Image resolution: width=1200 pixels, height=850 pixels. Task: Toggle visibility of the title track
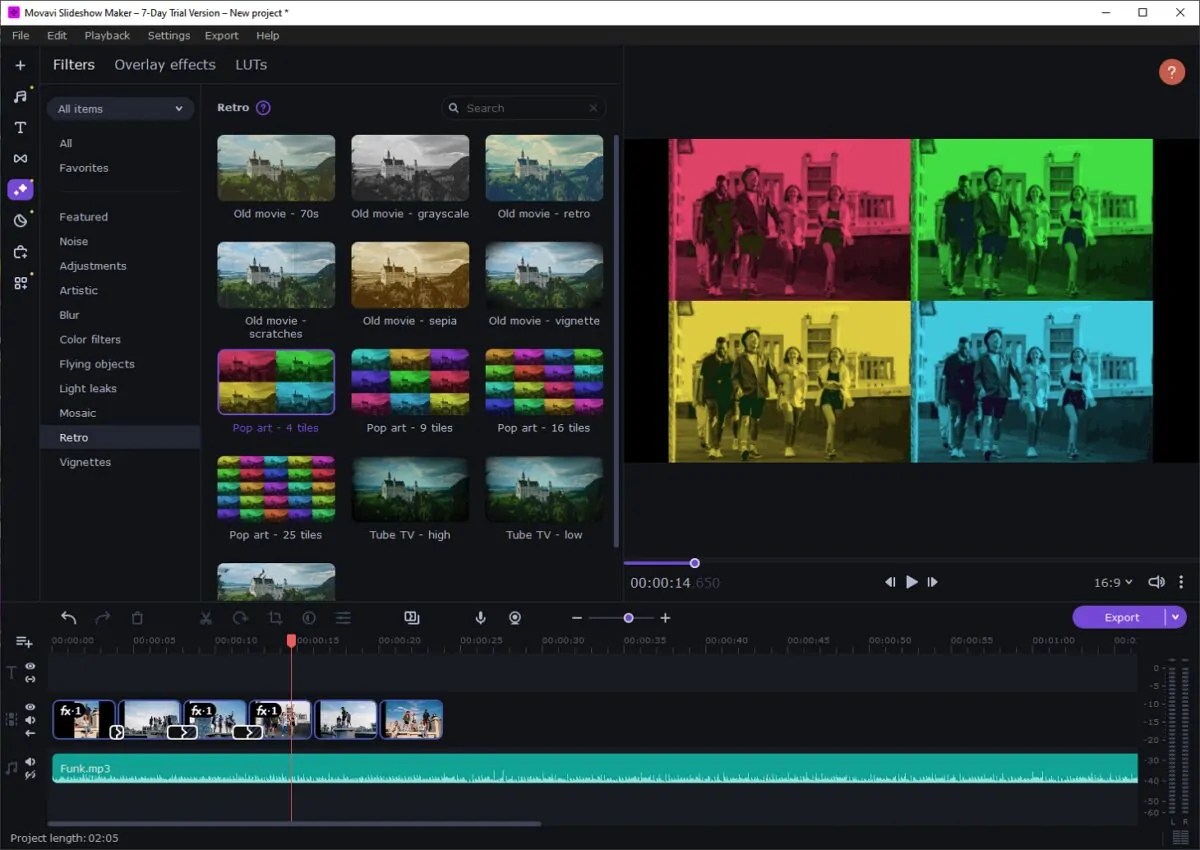30,665
